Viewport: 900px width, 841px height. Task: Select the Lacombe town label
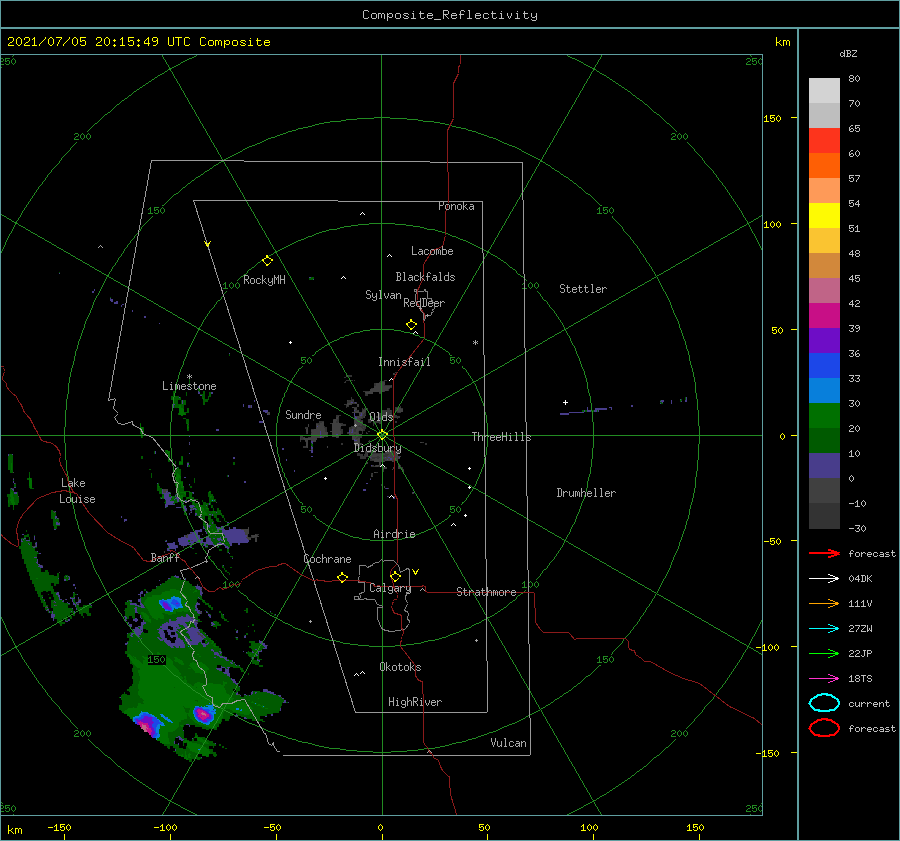click(x=432, y=251)
